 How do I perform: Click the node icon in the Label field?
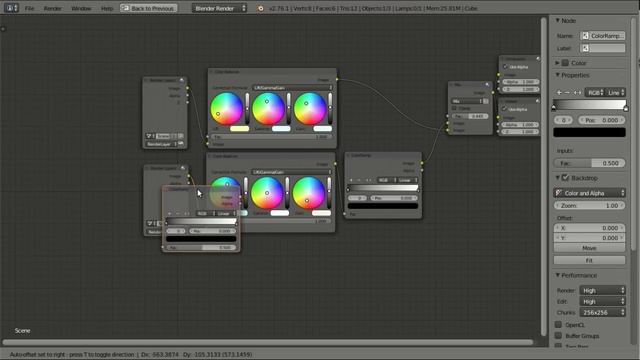click(x=585, y=48)
